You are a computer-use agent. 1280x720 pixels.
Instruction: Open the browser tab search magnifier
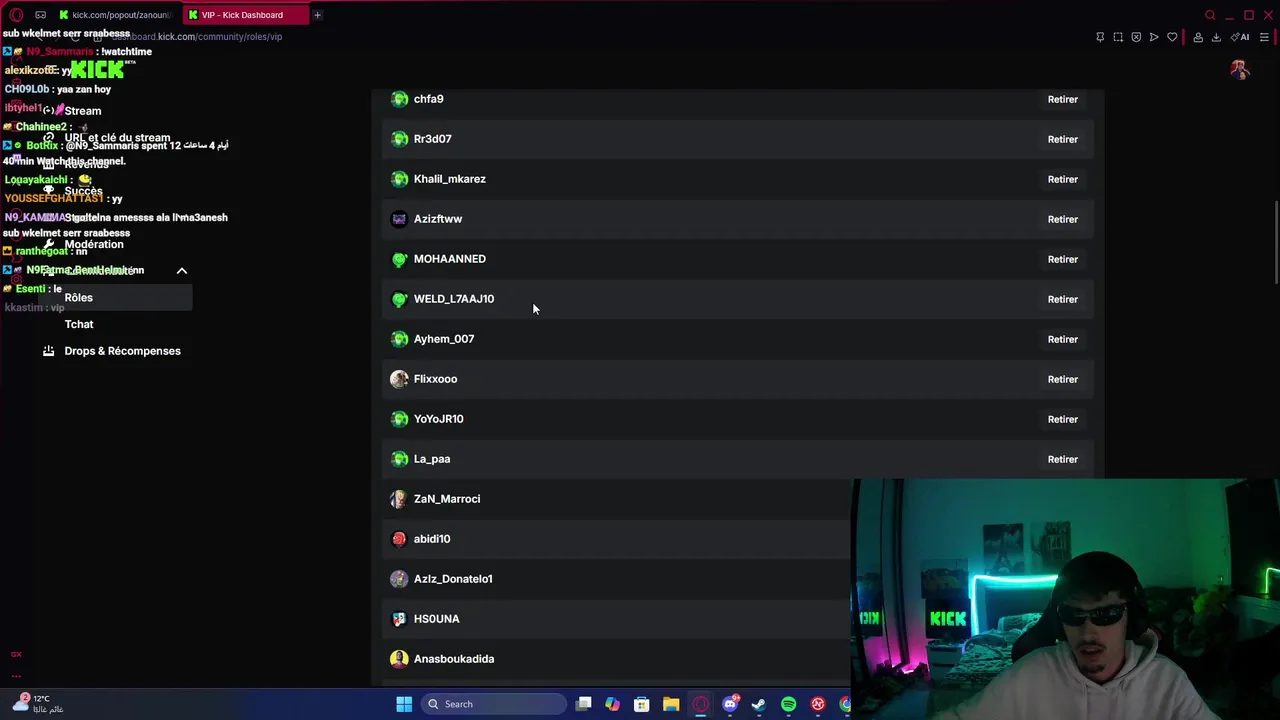click(1210, 15)
